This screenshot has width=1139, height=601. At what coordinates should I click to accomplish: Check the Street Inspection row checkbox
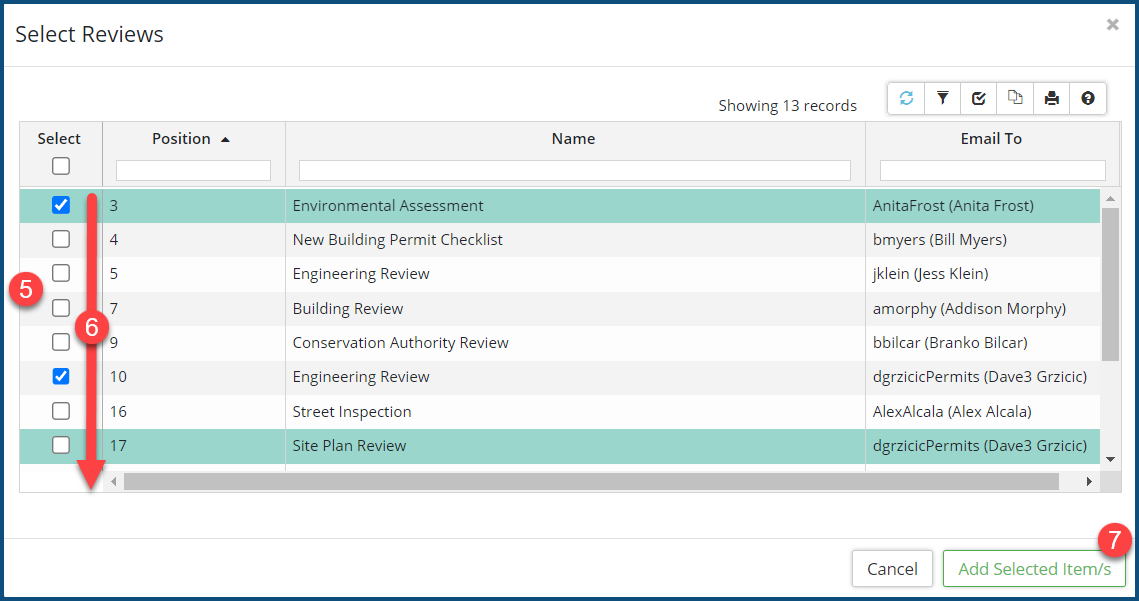pyautogui.click(x=61, y=411)
